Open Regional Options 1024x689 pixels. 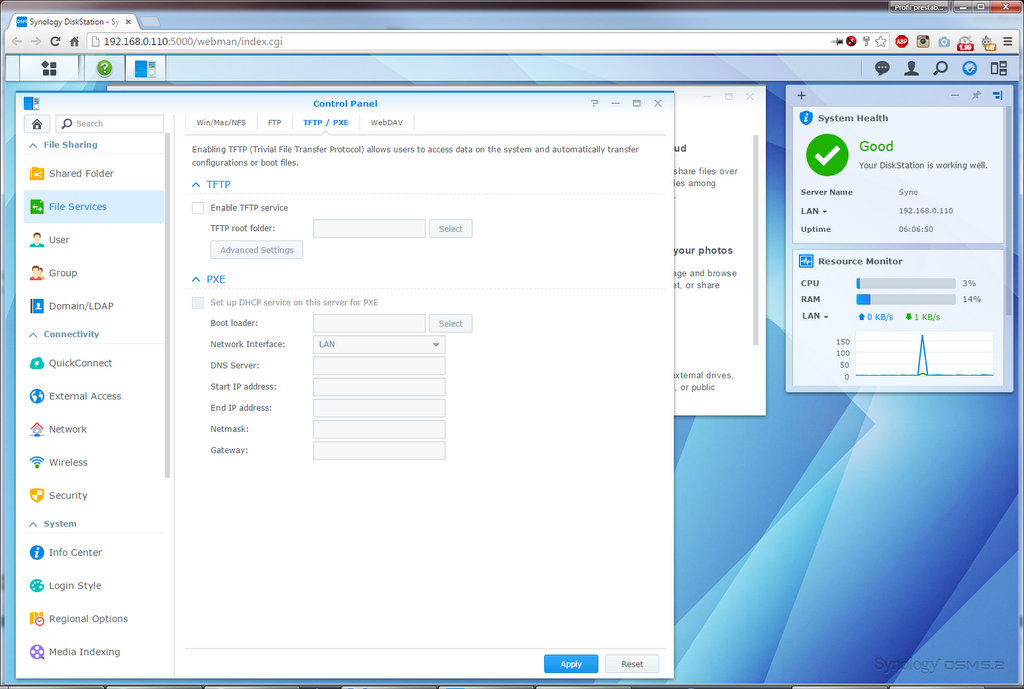(94, 618)
